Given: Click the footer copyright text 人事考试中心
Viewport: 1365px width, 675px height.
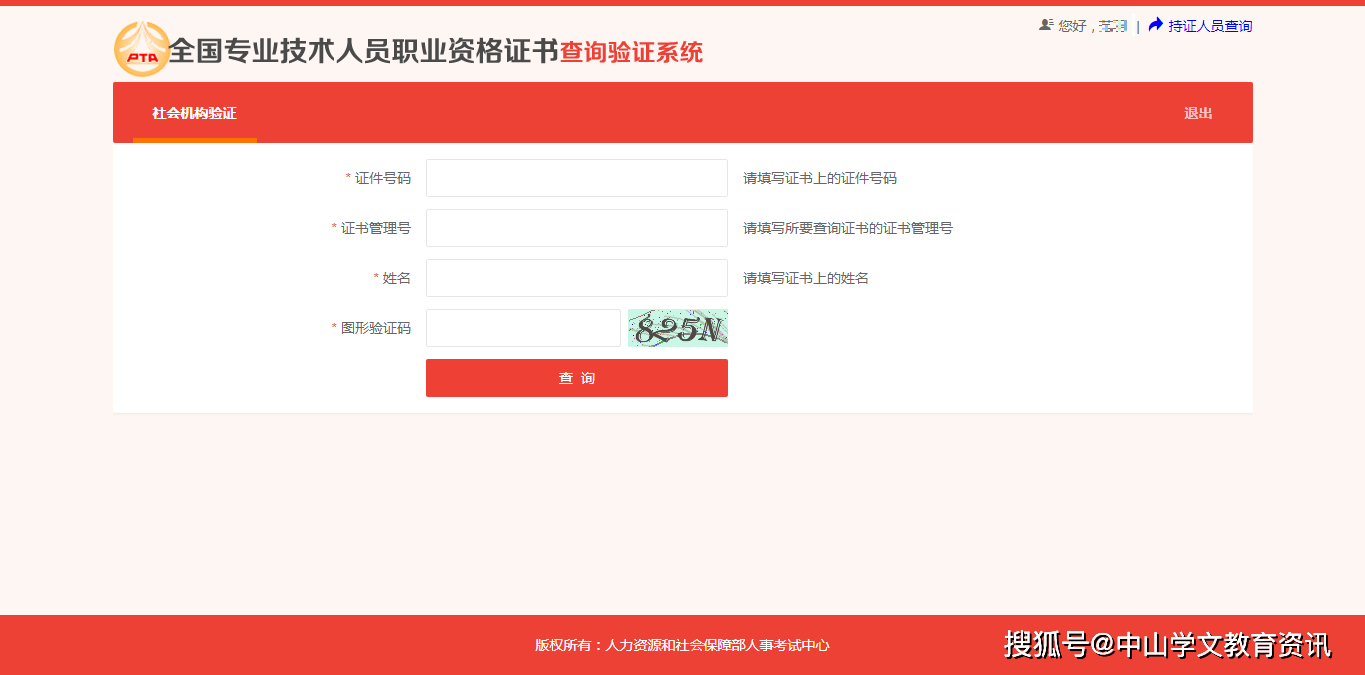Looking at the screenshot, I should [x=781, y=645].
